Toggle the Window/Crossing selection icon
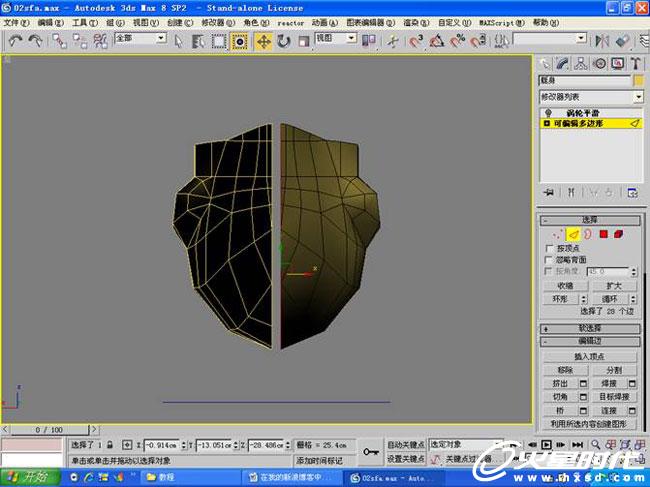This screenshot has width=650, height=487. coord(239,41)
